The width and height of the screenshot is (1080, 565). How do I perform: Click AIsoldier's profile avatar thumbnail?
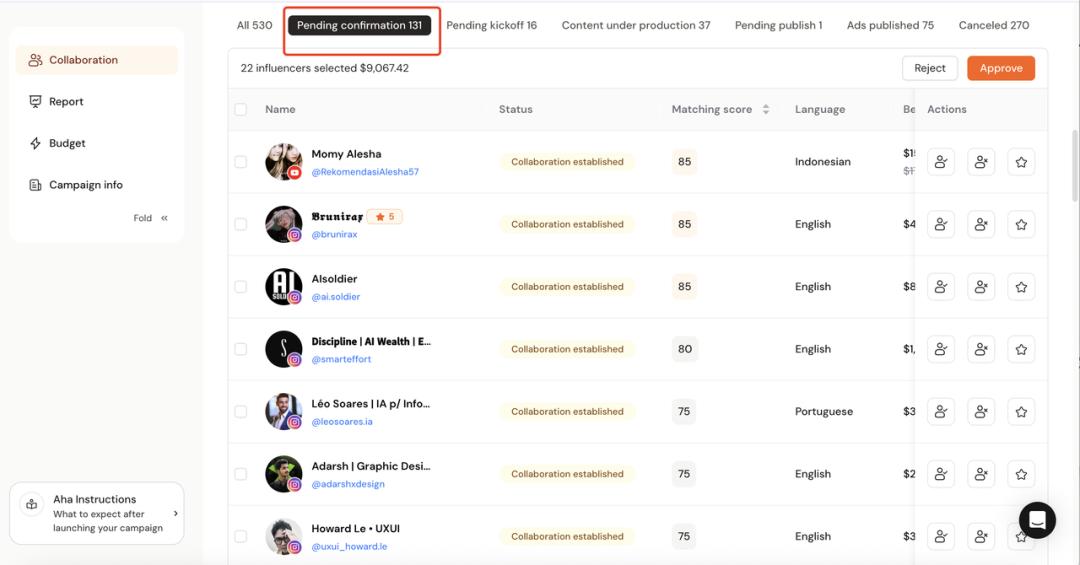[x=283, y=287]
